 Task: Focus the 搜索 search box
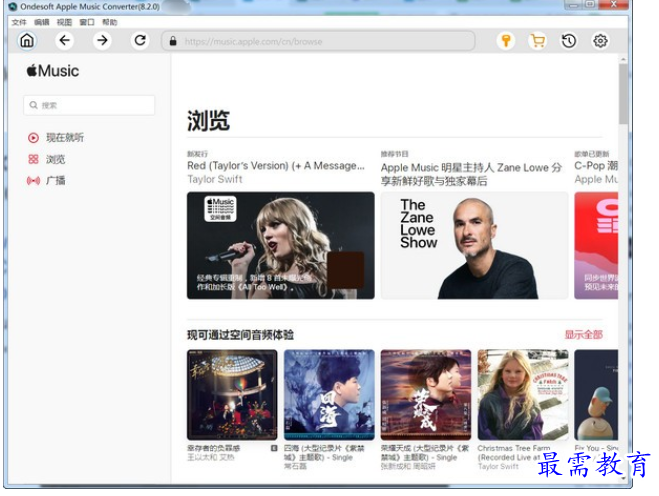89,105
